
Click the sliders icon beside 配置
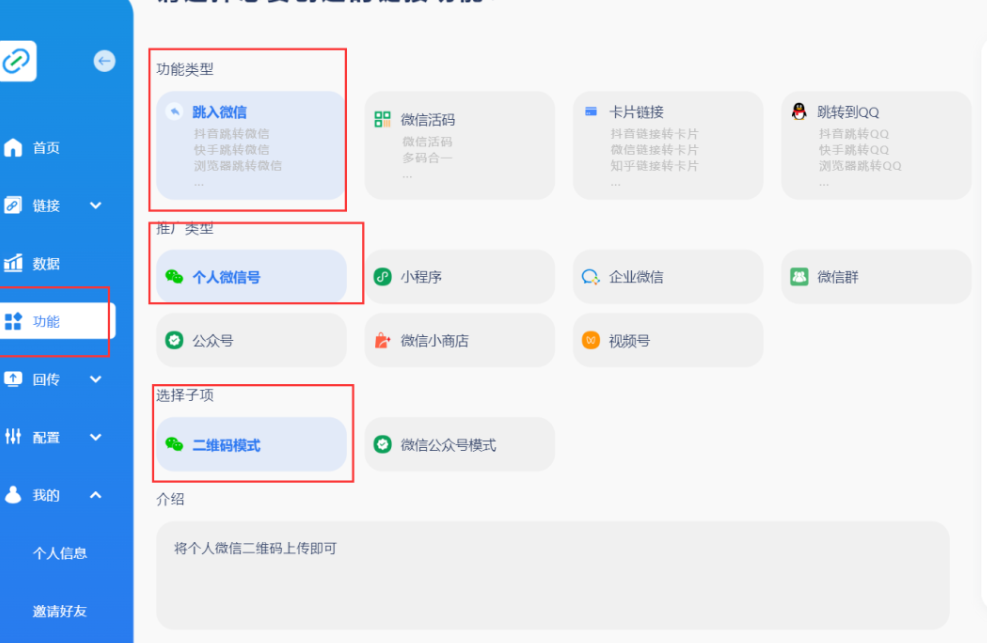click(x=13, y=436)
